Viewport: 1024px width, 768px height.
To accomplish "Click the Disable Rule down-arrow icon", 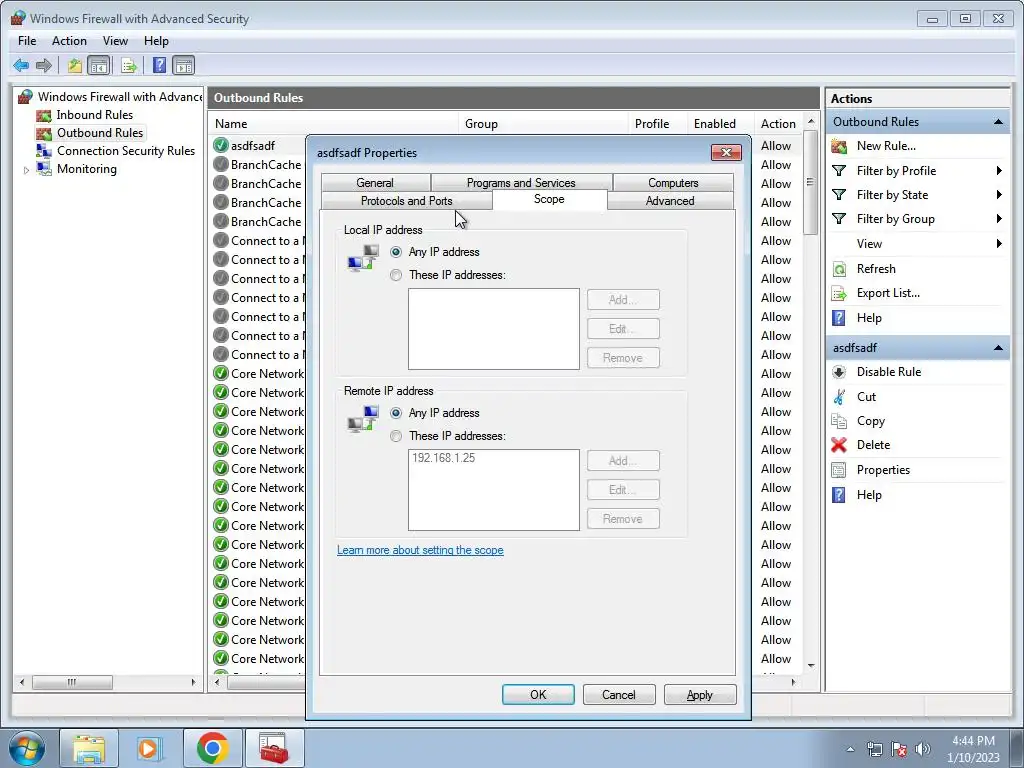I will (x=839, y=372).
